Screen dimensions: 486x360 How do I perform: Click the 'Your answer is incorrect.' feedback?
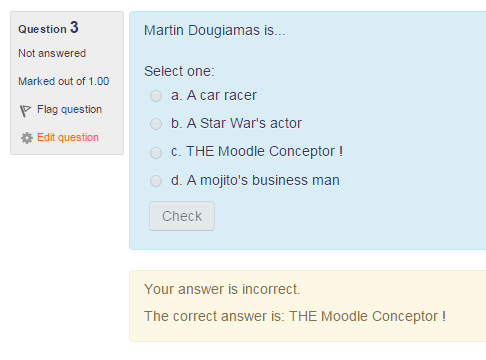(x=222, y=289)
